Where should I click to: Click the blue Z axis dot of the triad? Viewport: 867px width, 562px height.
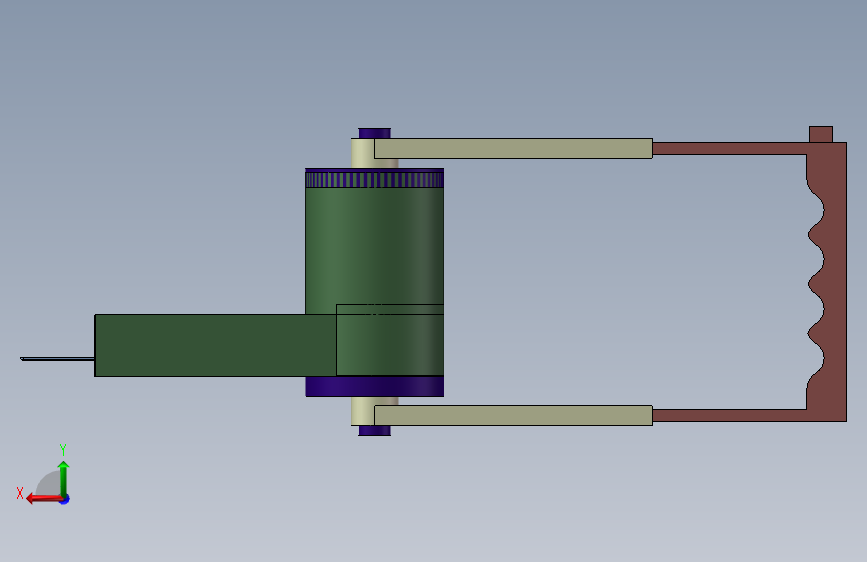[65, 499]
